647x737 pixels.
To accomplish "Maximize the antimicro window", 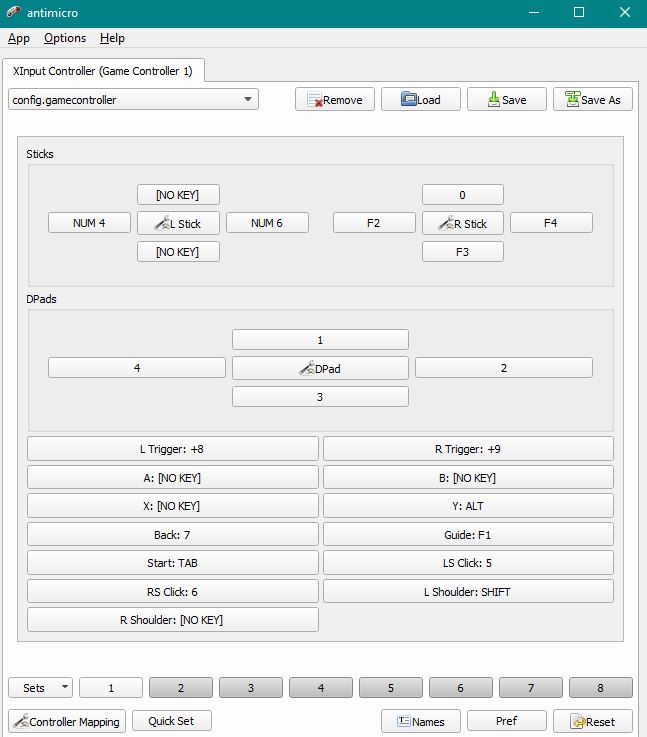I will [579, 13].
